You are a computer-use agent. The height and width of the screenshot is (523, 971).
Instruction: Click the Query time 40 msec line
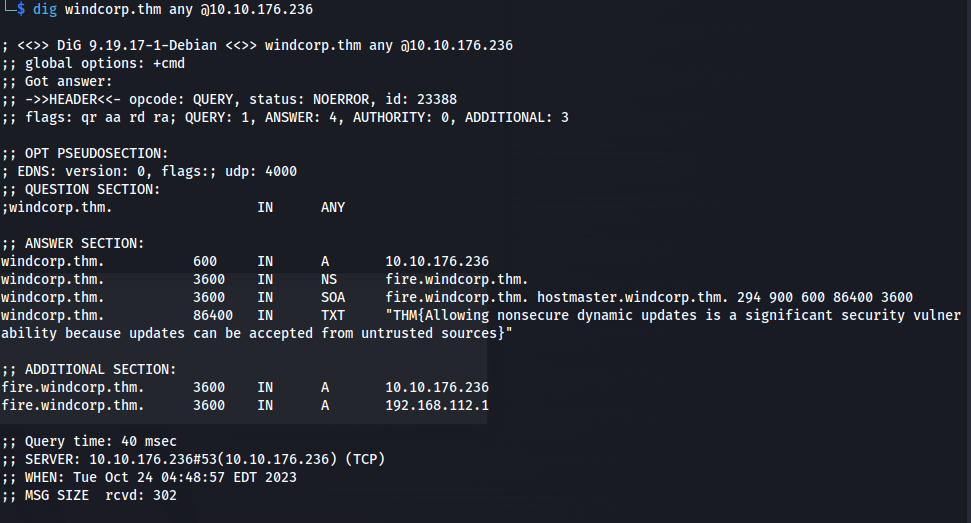(89, 441)
